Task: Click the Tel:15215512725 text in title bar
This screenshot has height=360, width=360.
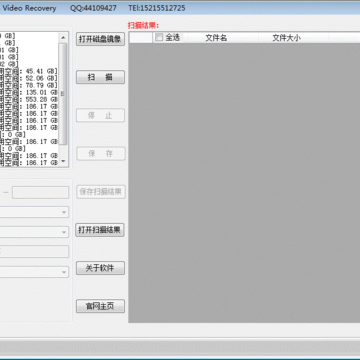Action: 157,8
